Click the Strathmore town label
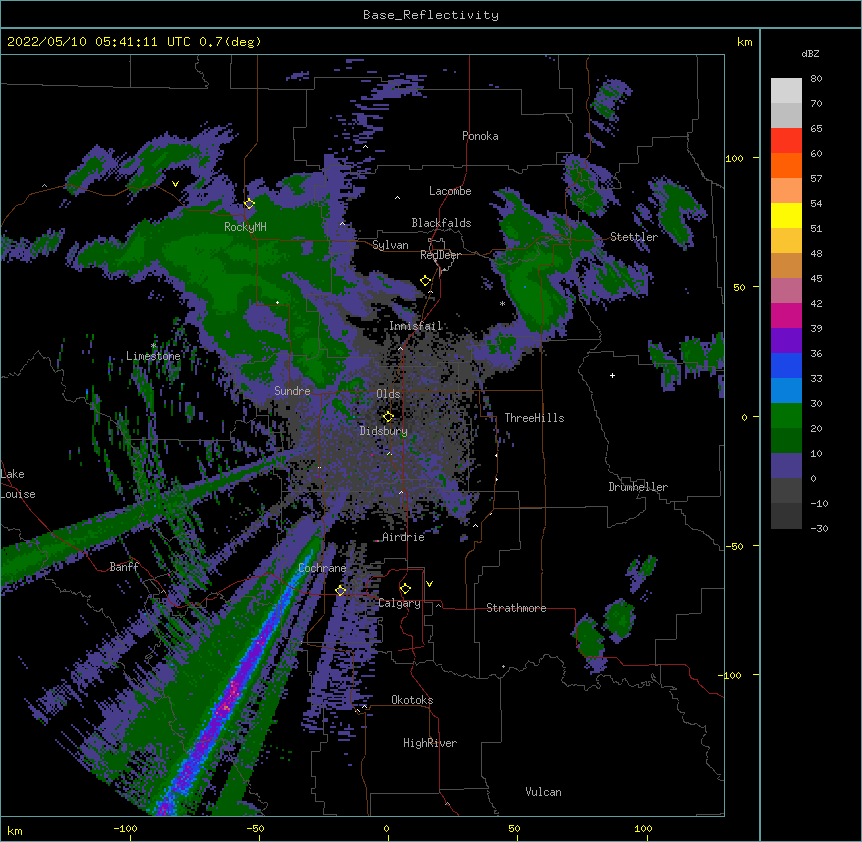 pos(516,608)
